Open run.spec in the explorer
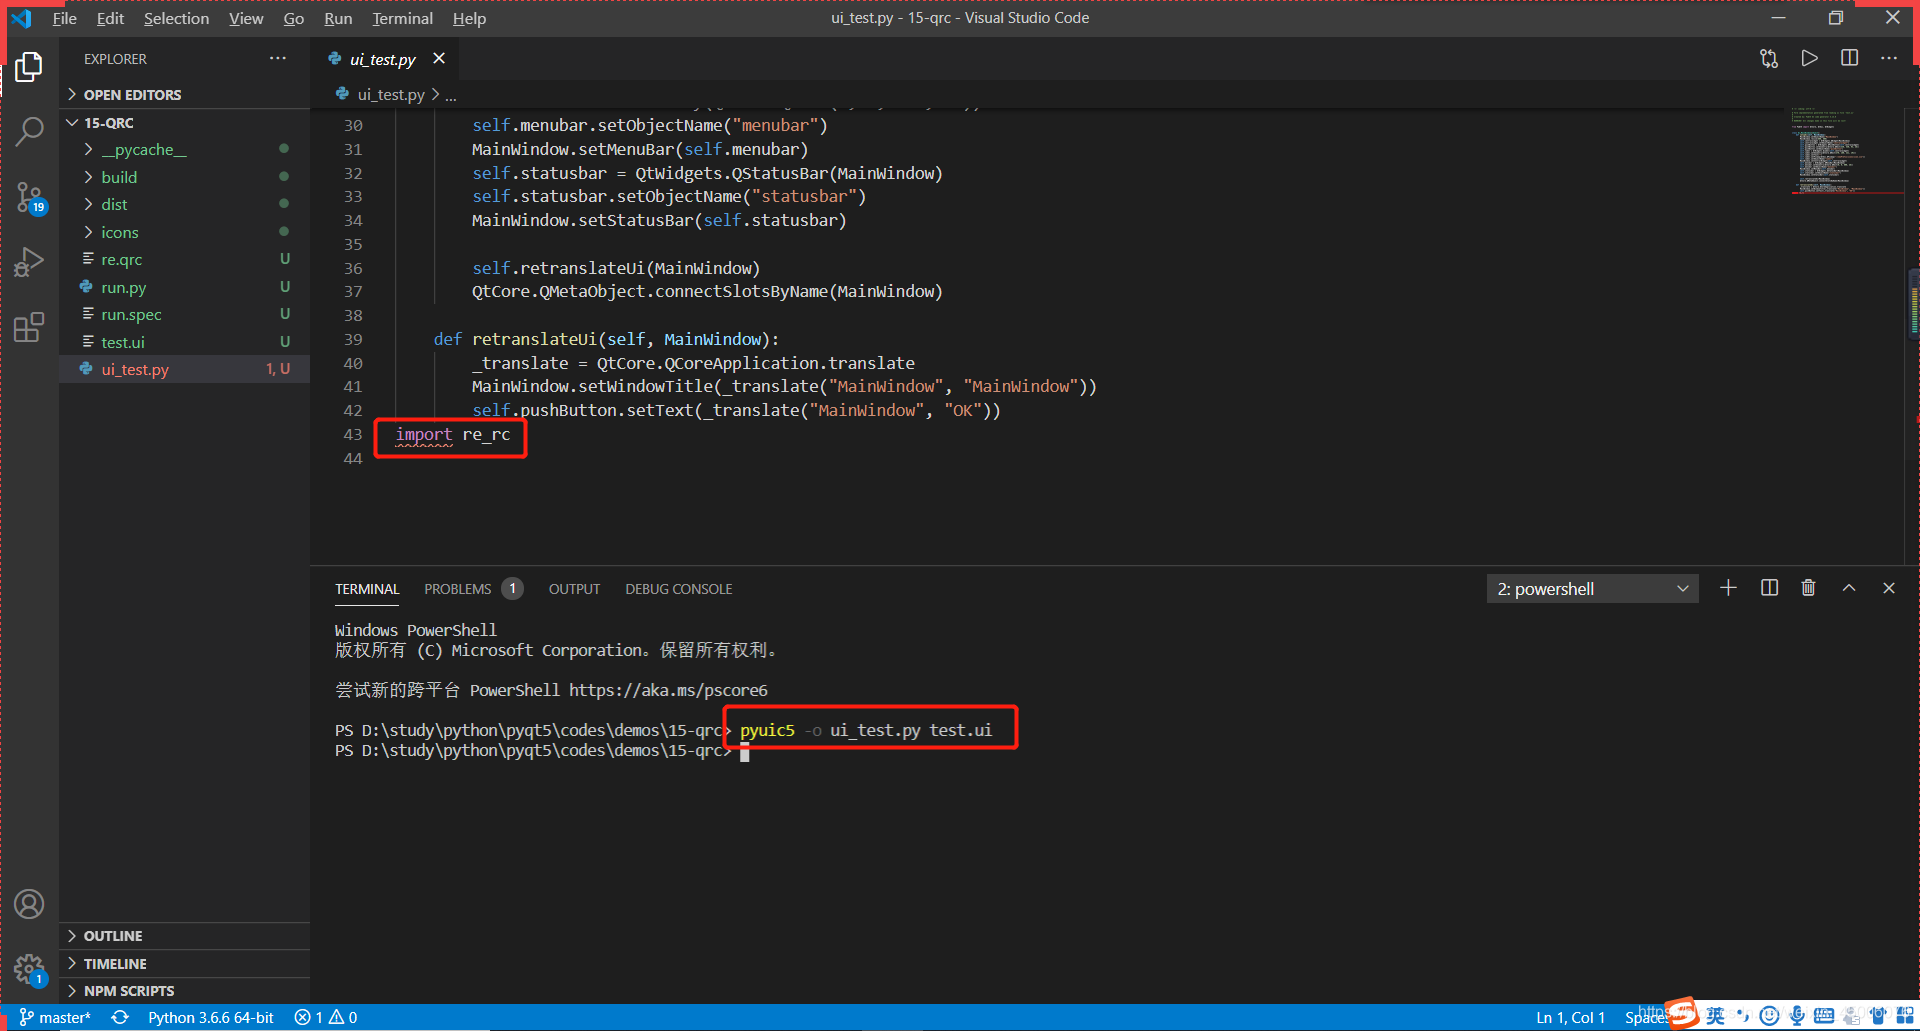The width and height of the screenshot is (1920, 1031). [185, 314]
